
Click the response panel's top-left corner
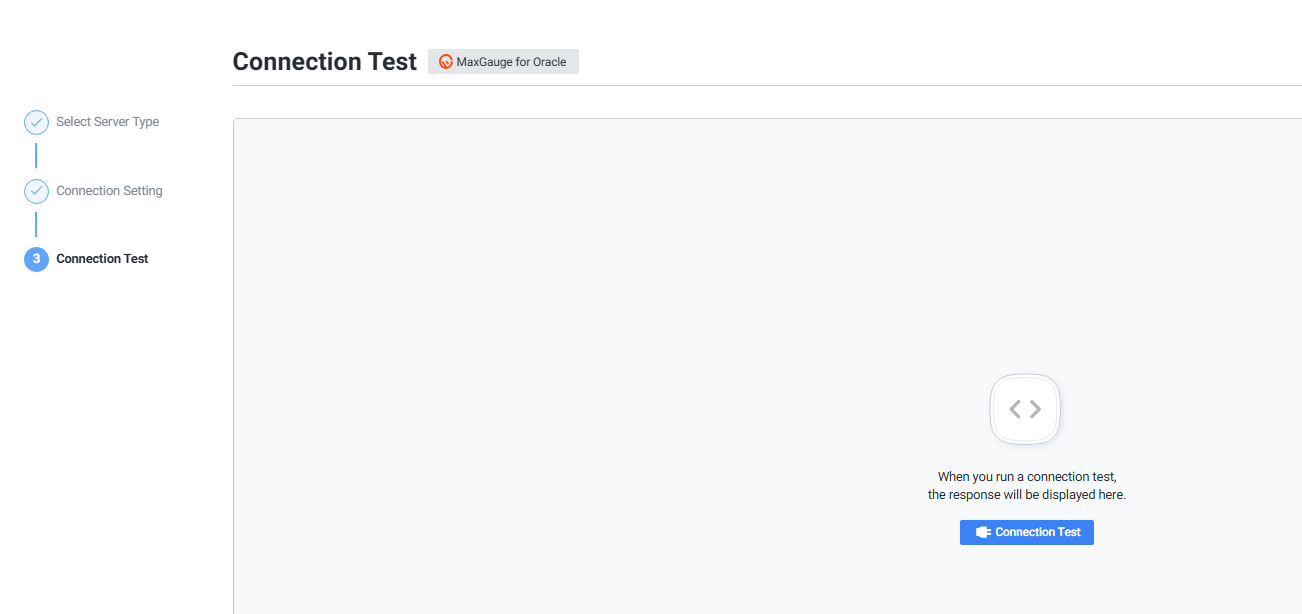pyautogui.click(x=236, y=122)
